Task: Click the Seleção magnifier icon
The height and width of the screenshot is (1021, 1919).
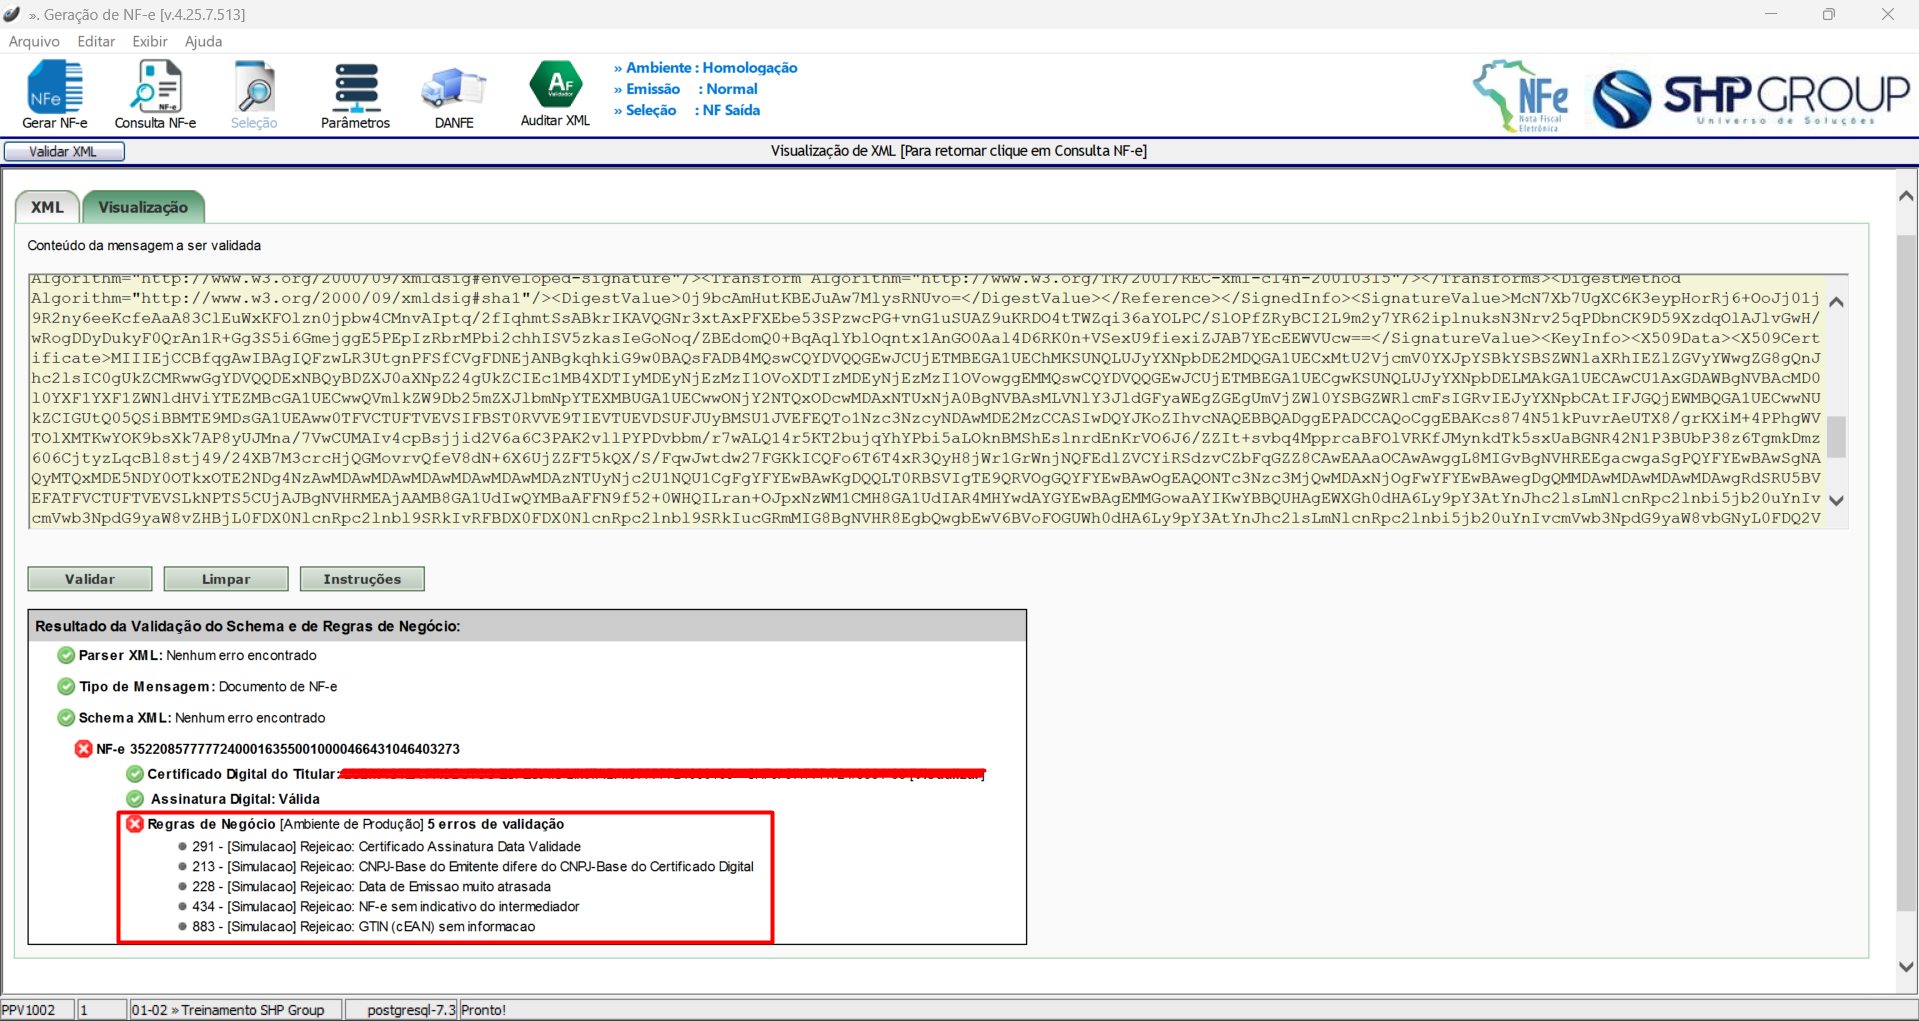Action: coord(254,88)
